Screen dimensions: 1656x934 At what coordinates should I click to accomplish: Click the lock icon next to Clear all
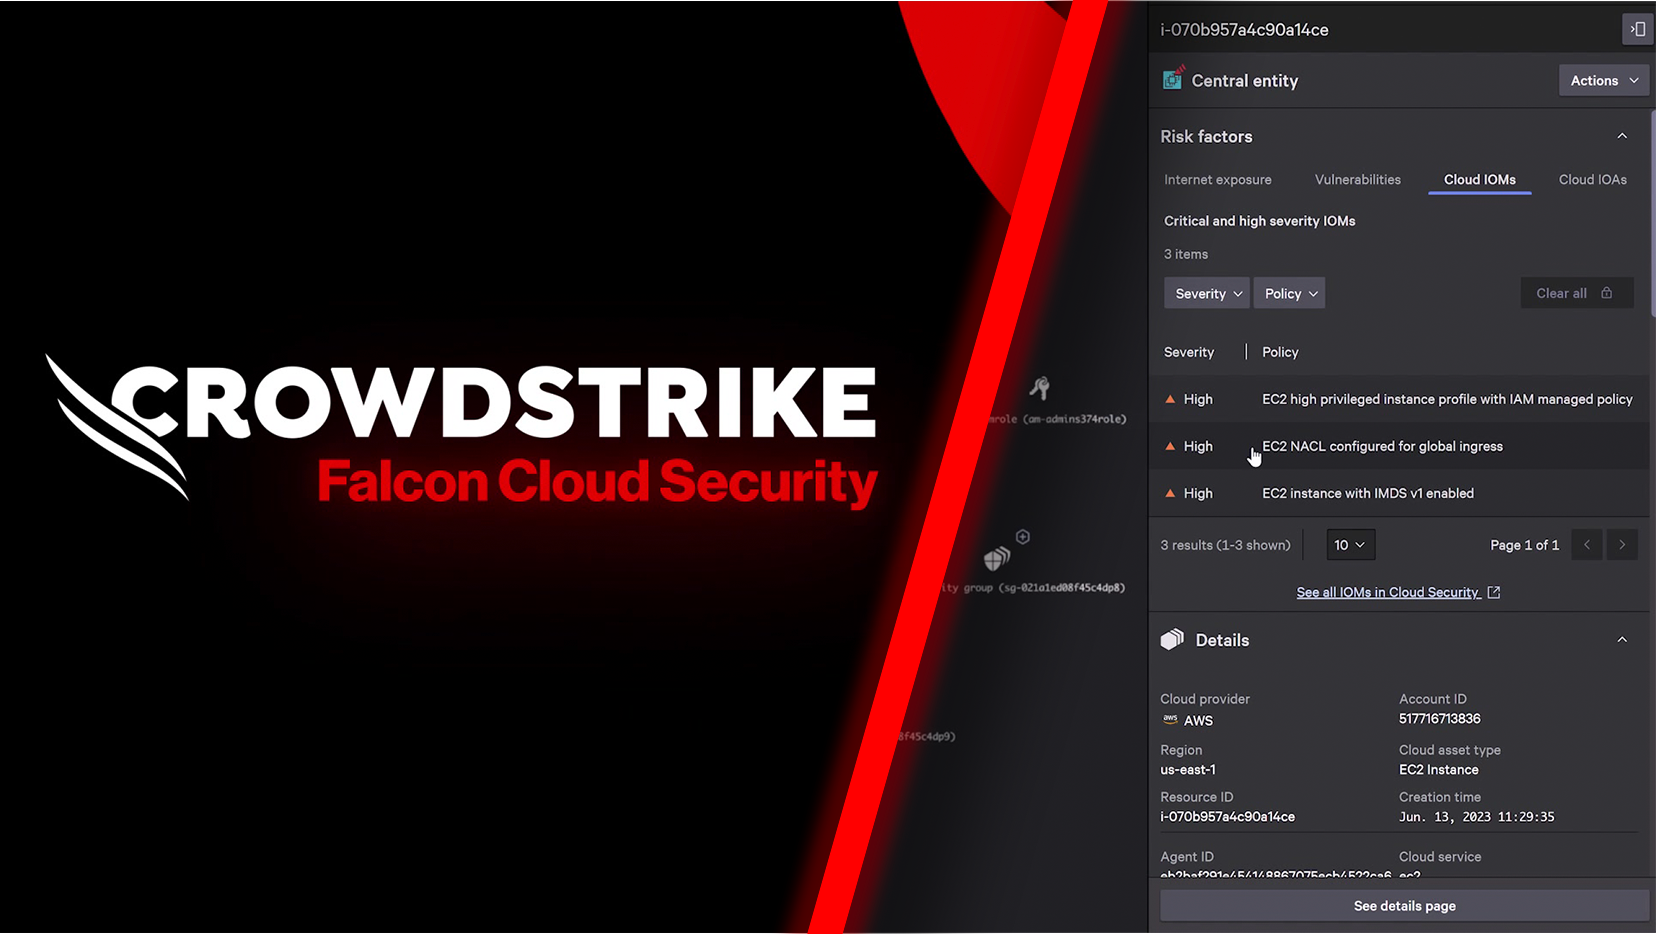[x=1606, y=292]
